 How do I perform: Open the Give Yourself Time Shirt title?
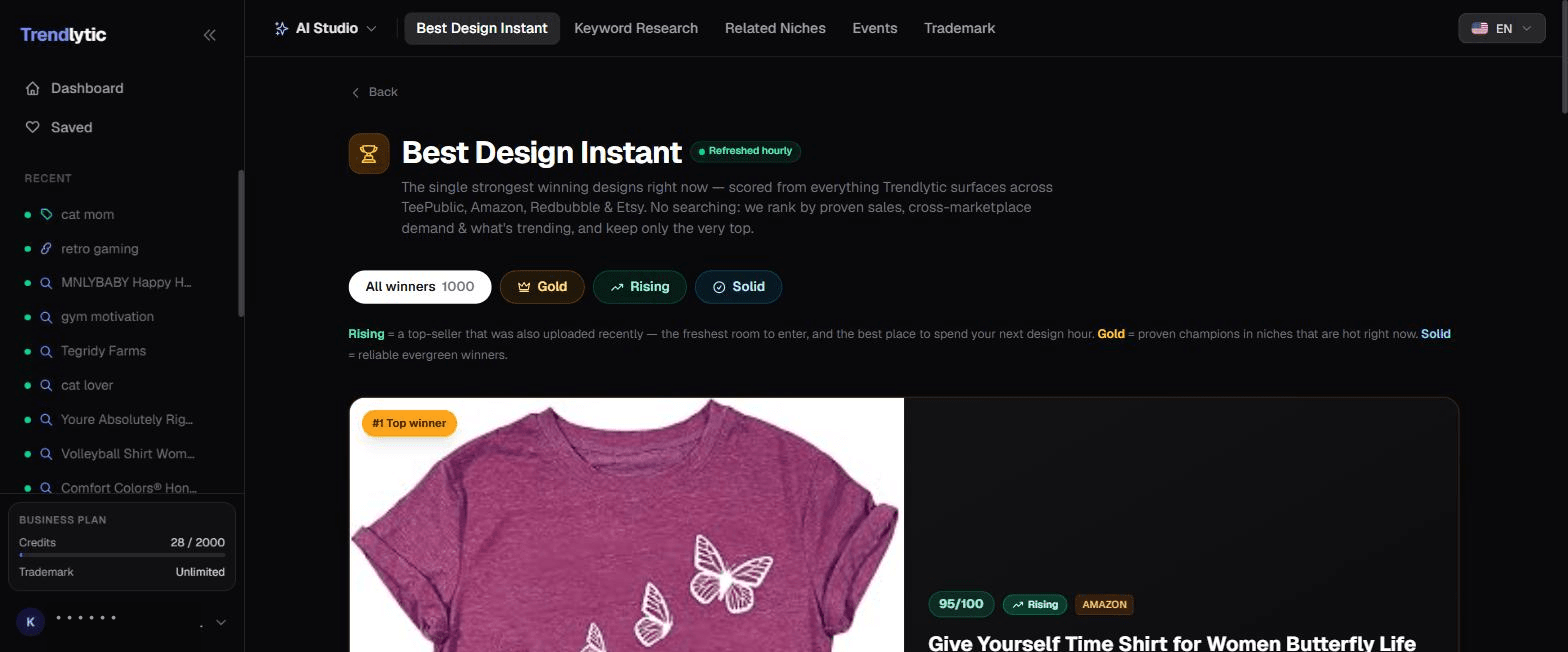pyautogui.click(x=1172, y=643)
